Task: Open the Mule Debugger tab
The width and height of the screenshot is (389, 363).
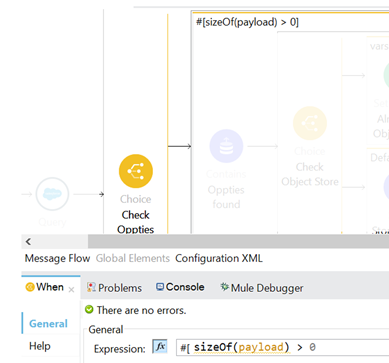Action: pyautogui.click(x=262, y=288)
